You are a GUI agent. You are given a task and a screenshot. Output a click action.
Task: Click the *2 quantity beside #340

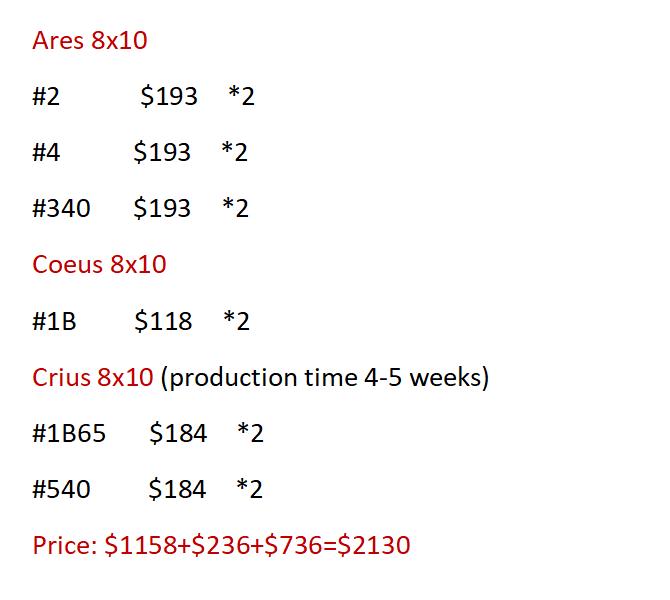tap(235, 208)
